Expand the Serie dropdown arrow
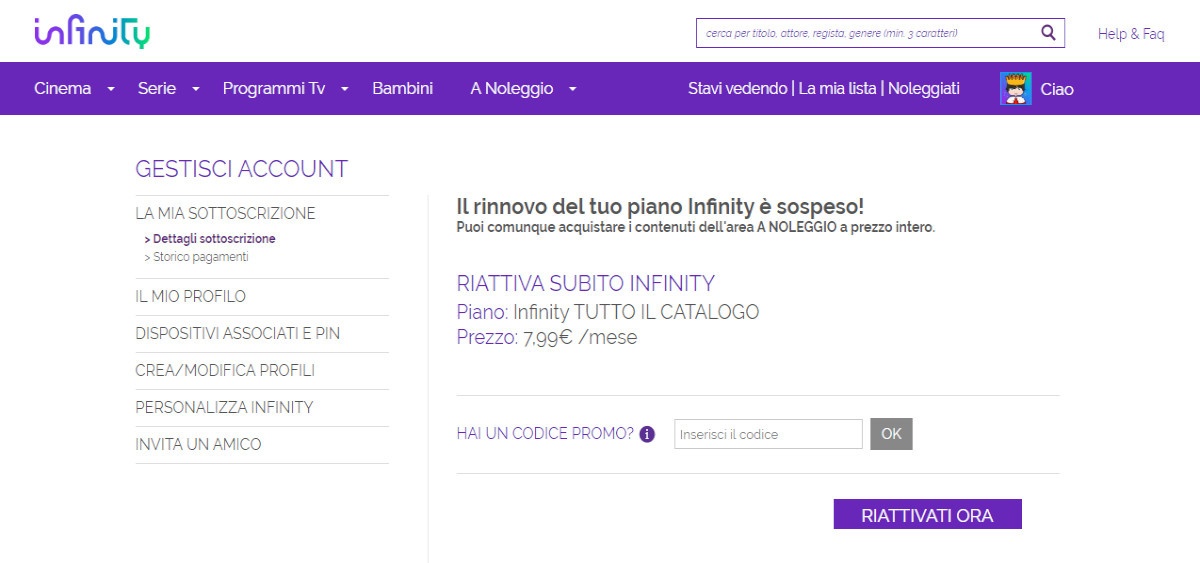 196,89
